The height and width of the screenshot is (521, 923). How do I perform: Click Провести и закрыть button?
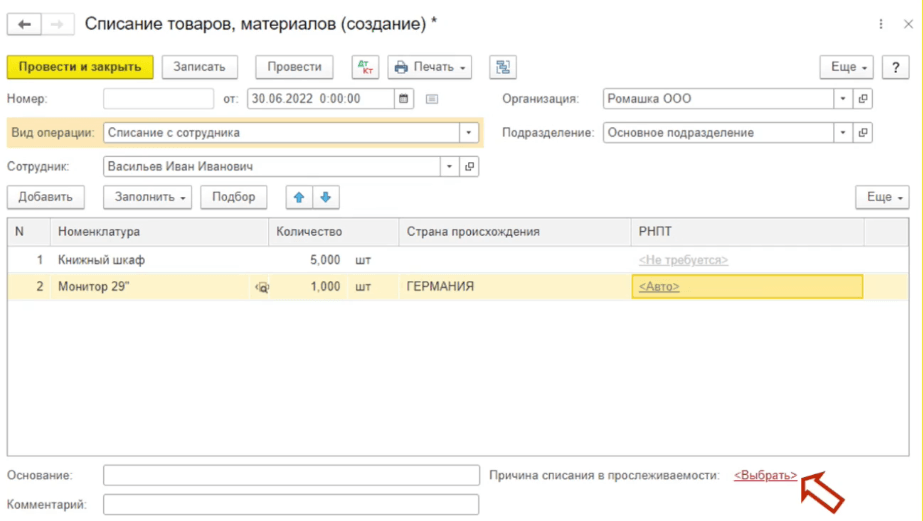click(80, 67)
